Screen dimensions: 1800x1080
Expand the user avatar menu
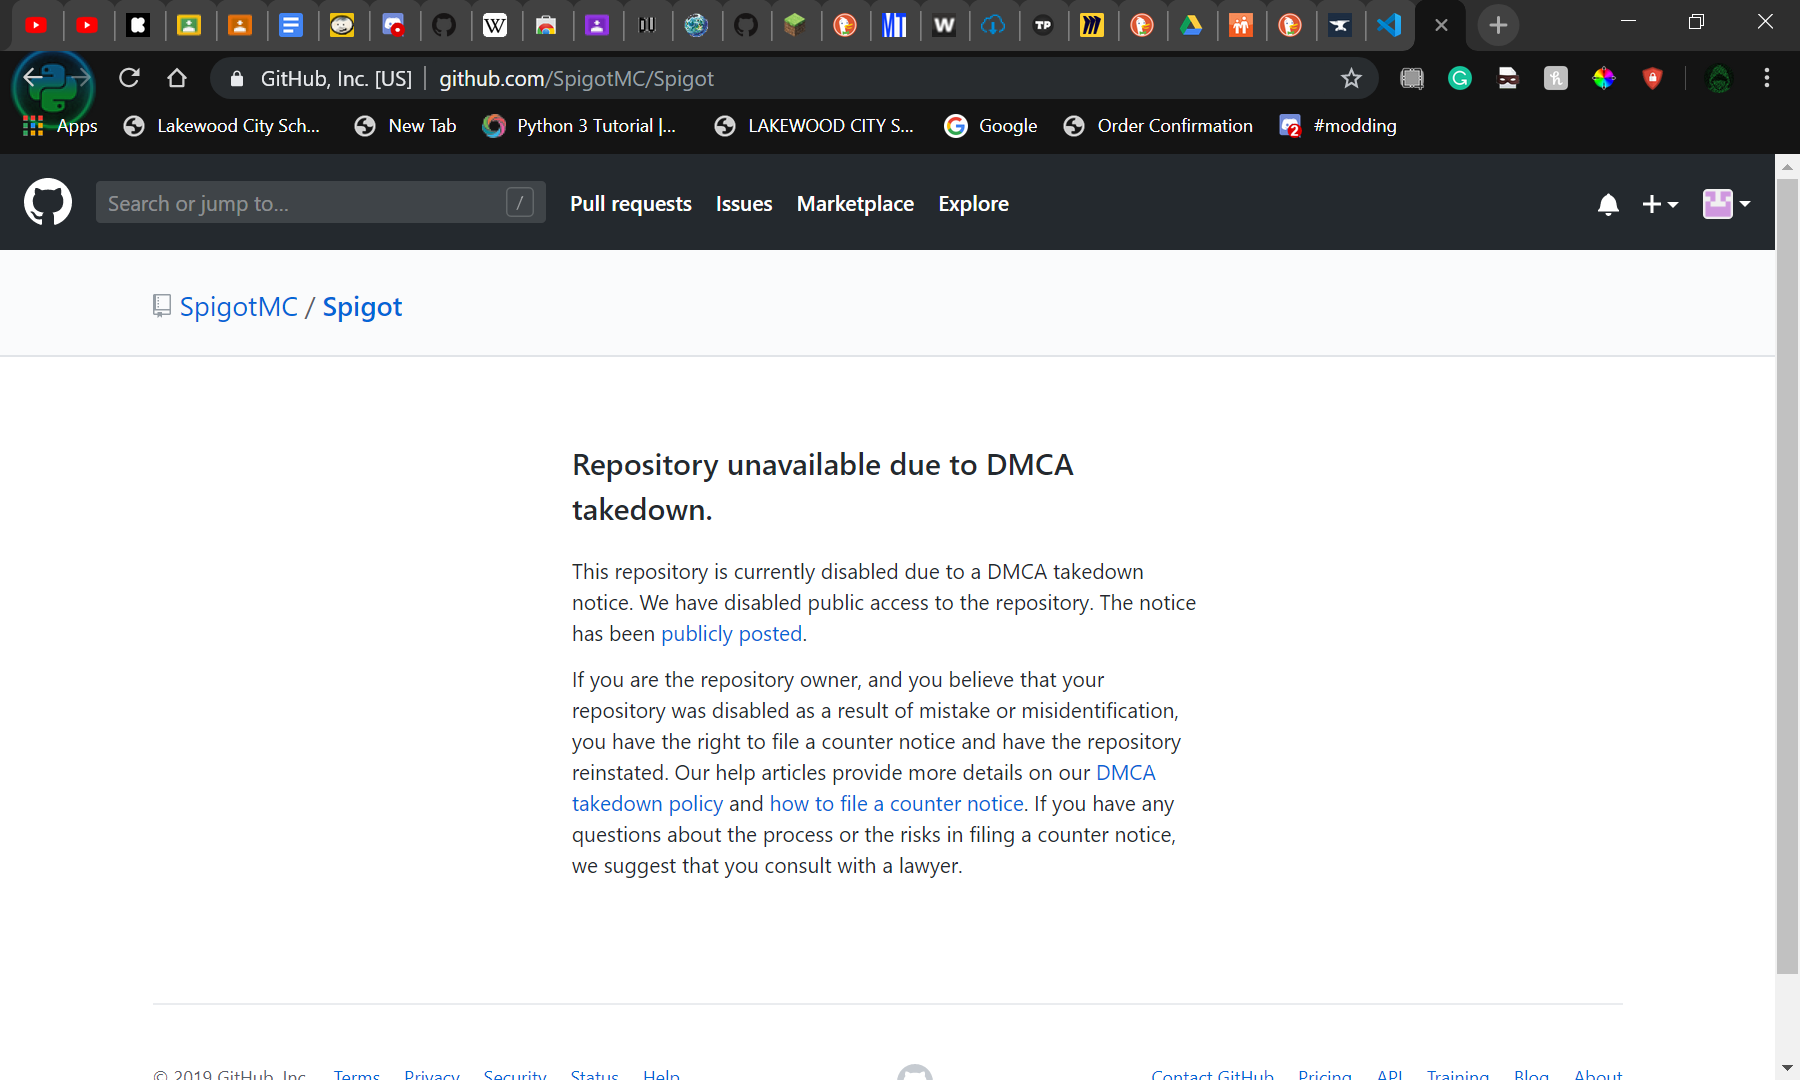[1727, 204]
